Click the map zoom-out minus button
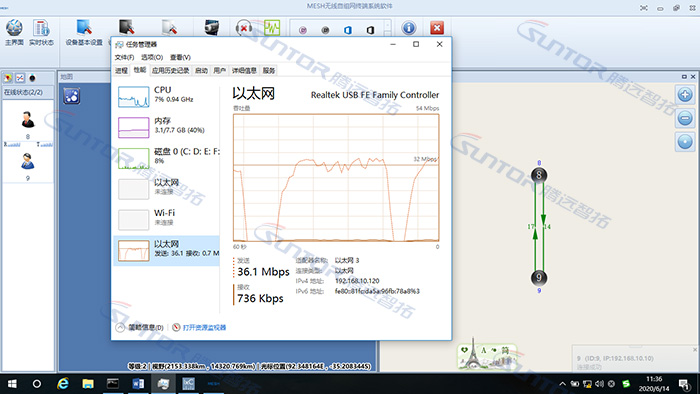The height and width of the screenshot is (394, 700). tap(685, 118)
